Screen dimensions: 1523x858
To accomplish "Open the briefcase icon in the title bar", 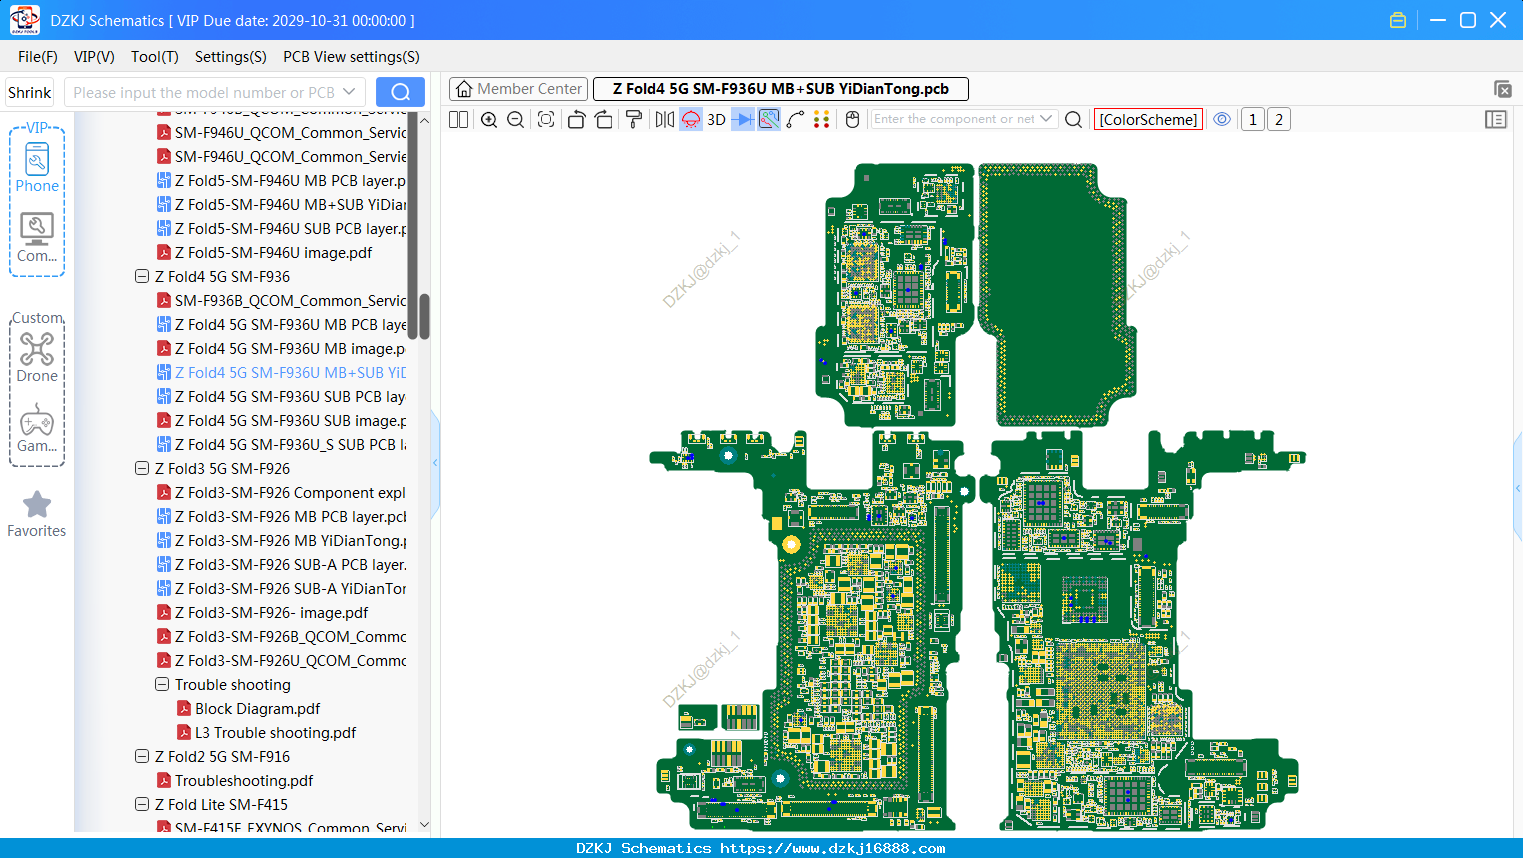I will pos(1398,20).
